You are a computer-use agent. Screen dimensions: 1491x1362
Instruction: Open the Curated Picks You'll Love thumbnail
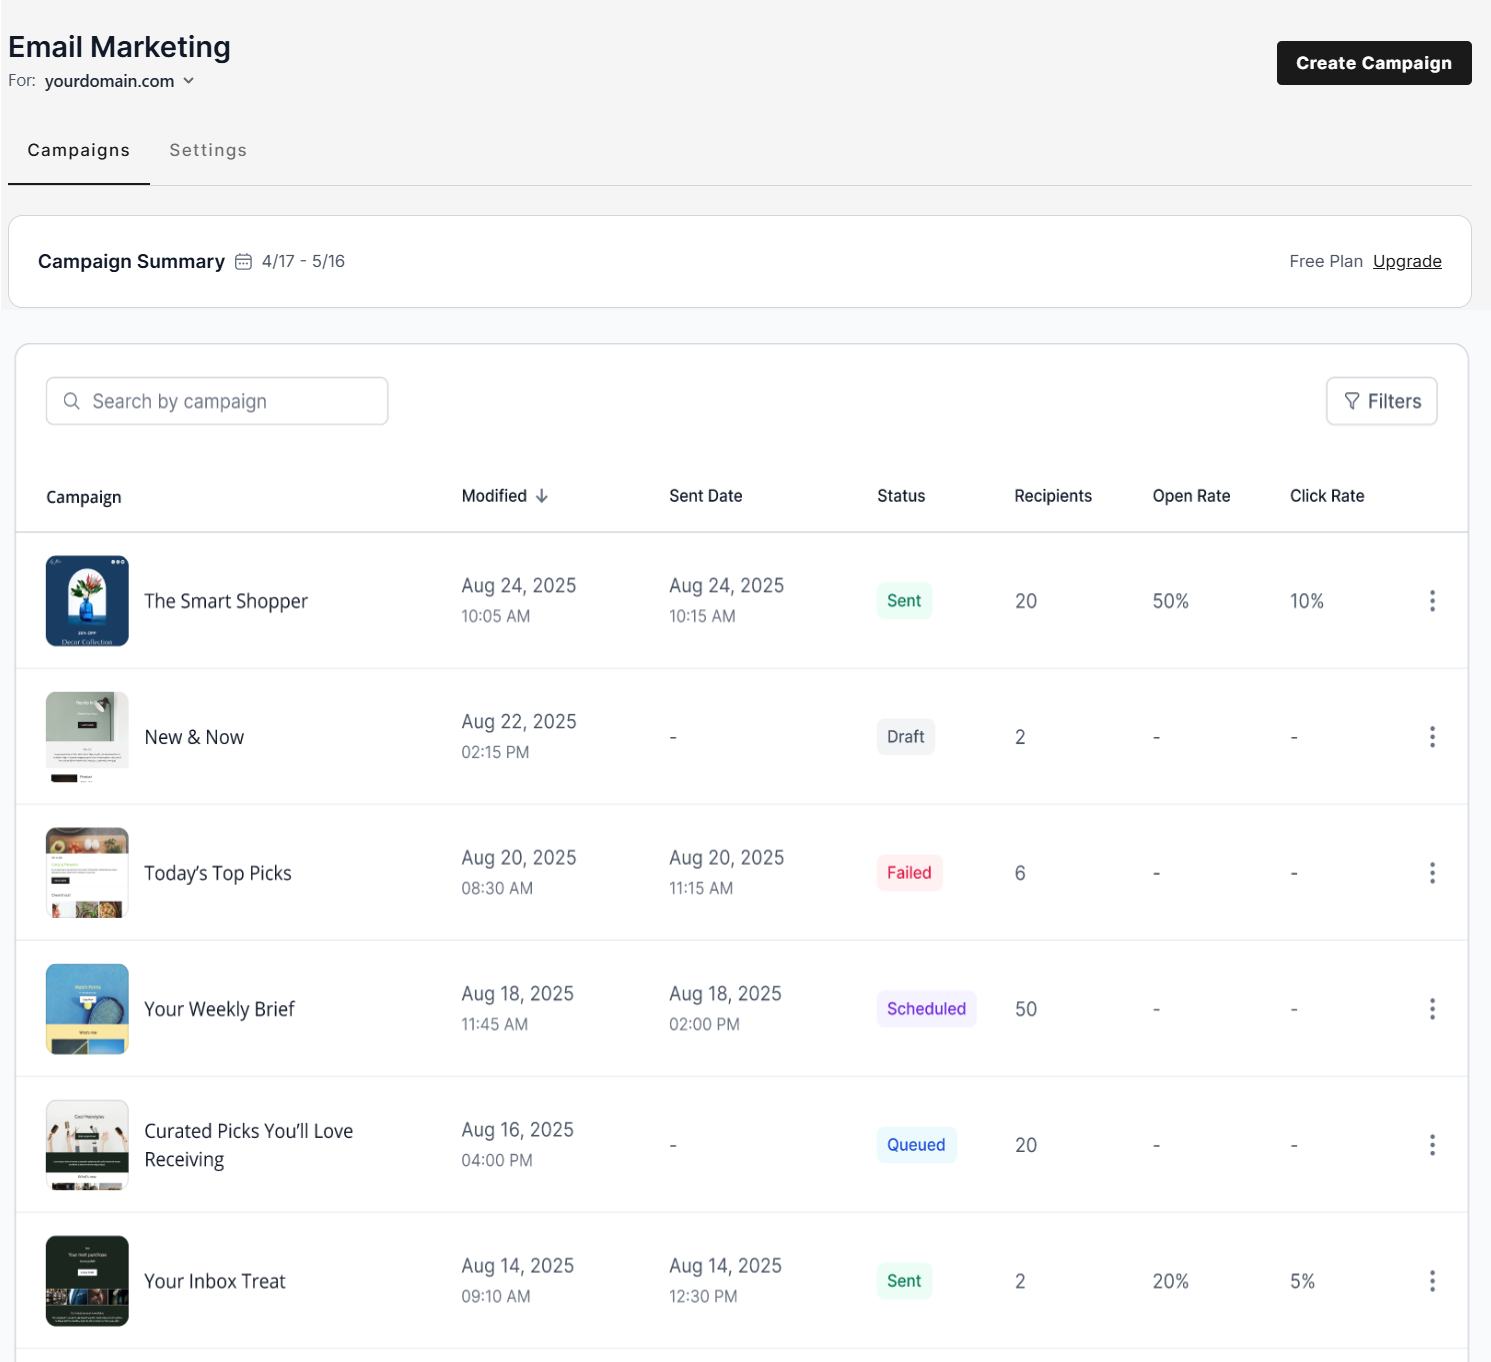click(87, 1145)
